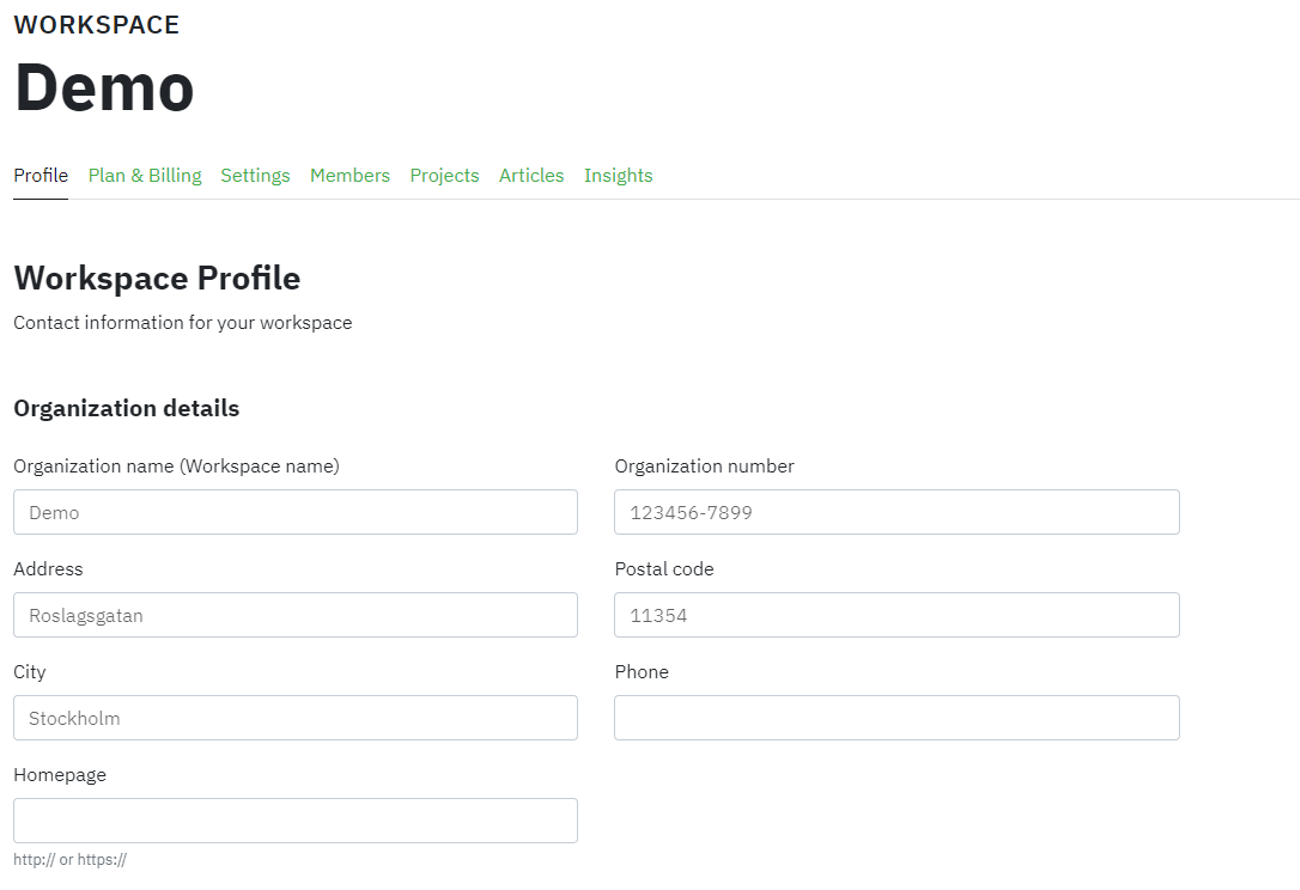Click the 'Contact information for your workspace' text
The image size is (1300, 890).
tap(182, 323)
